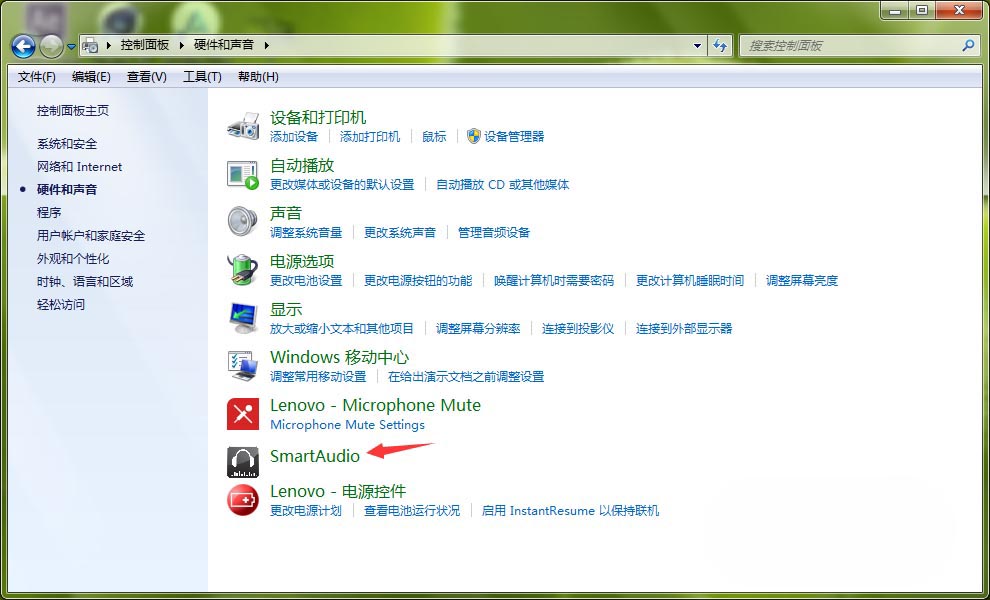
Task: Click the AutoPlay (自动播放) icon
Action: point(243,174)
